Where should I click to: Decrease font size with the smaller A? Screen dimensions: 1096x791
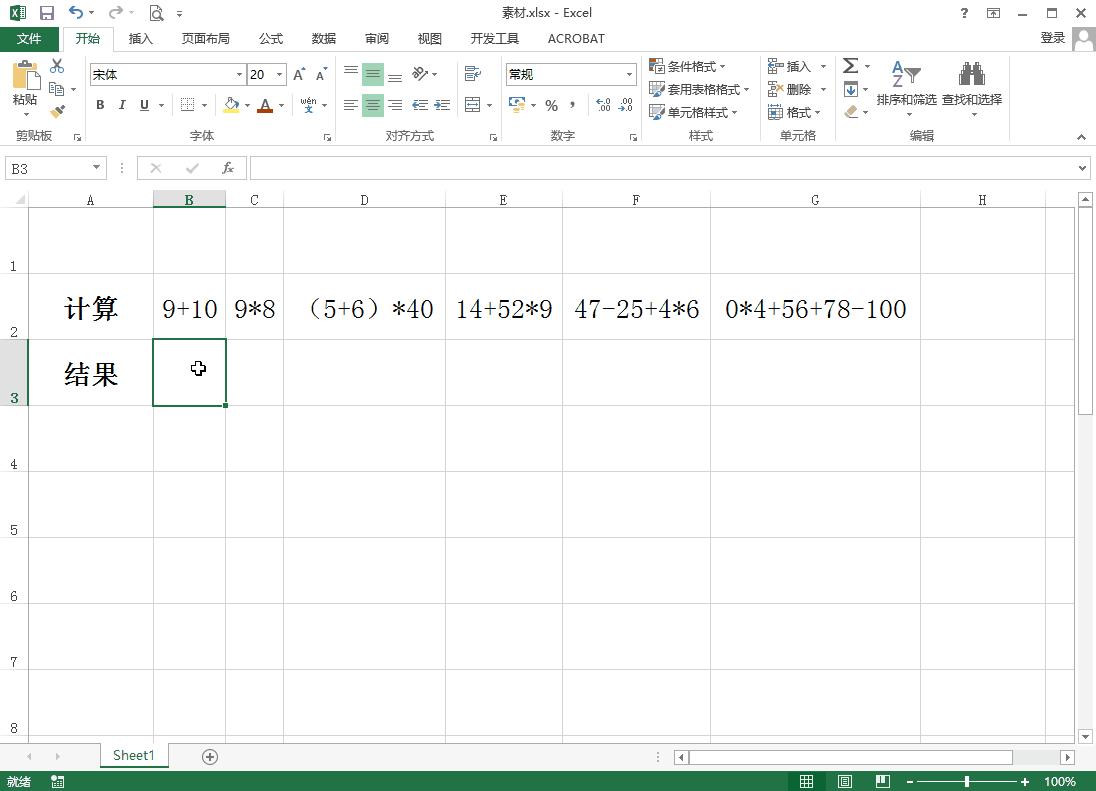click(321, 75)
